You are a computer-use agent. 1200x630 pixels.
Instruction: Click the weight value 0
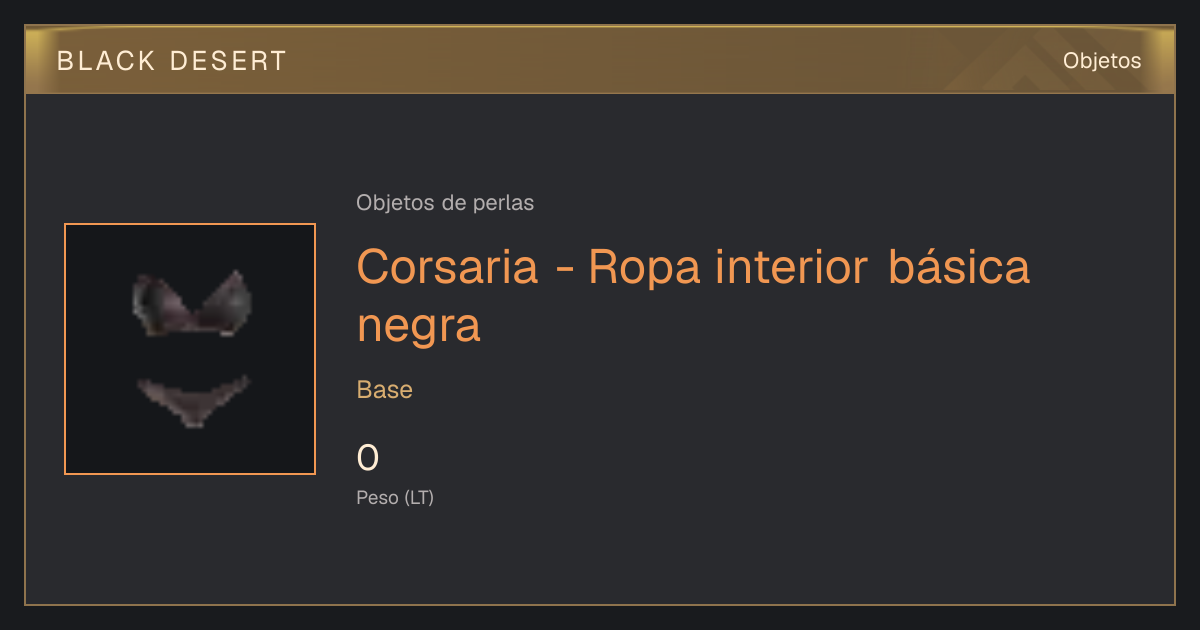[x=368, y=458]
